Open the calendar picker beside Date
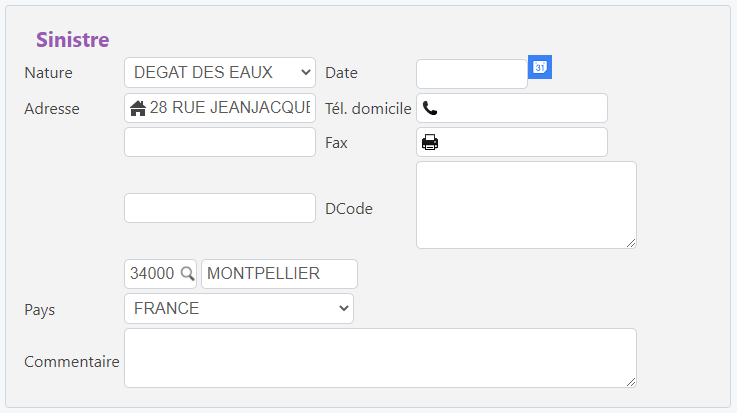The height and width of the screenshot is (413, 737). (539, 67)
